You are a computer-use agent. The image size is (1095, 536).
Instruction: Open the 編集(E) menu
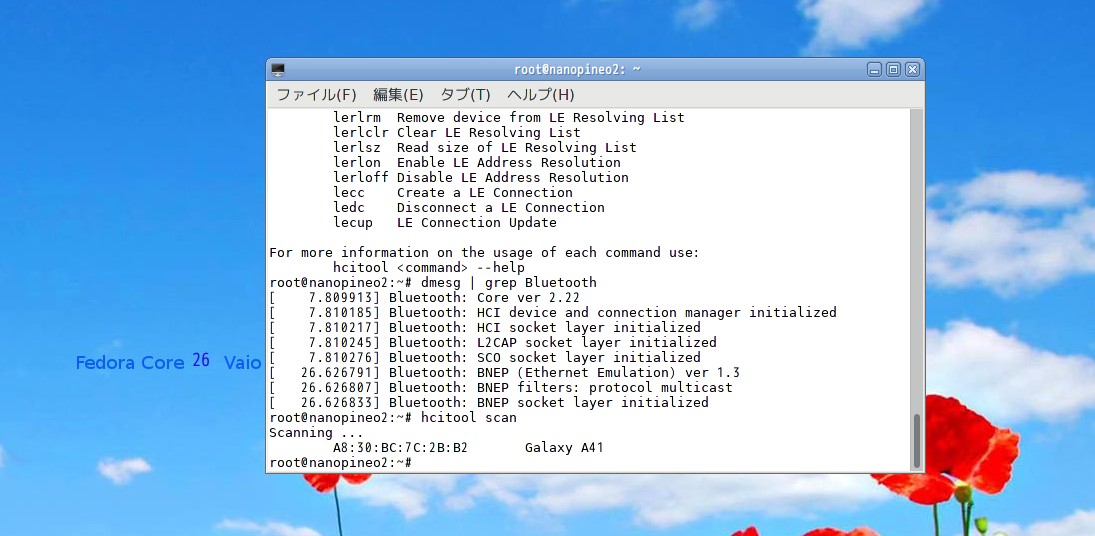pyautogui.click(x=398, y=95)
